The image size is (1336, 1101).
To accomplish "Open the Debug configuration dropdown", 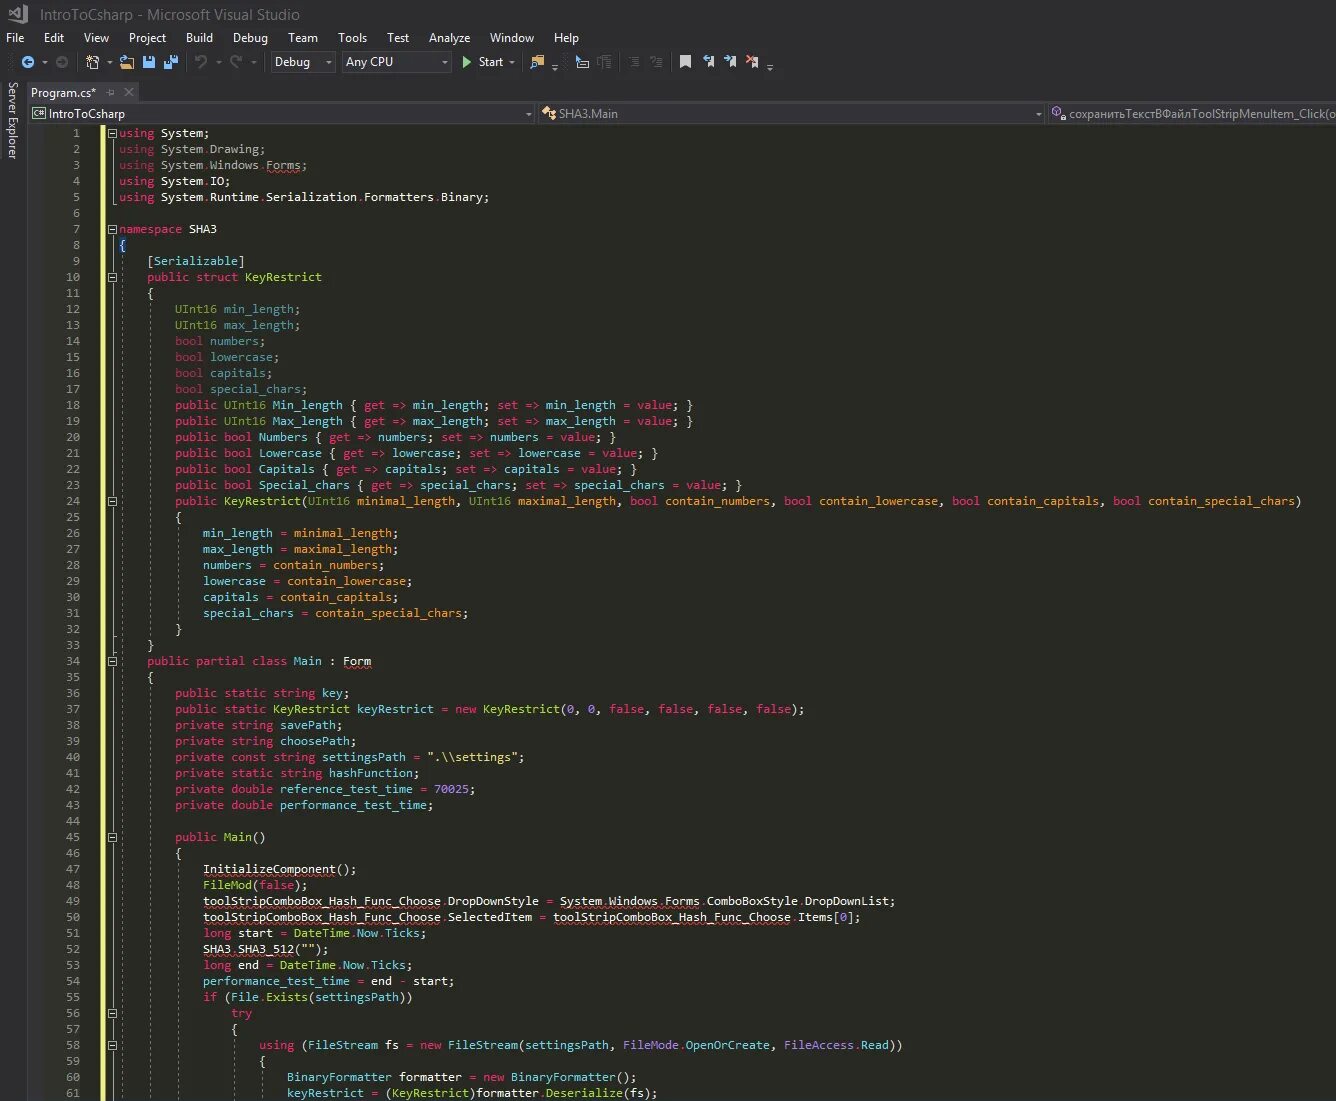I will [x=303, y=62].
